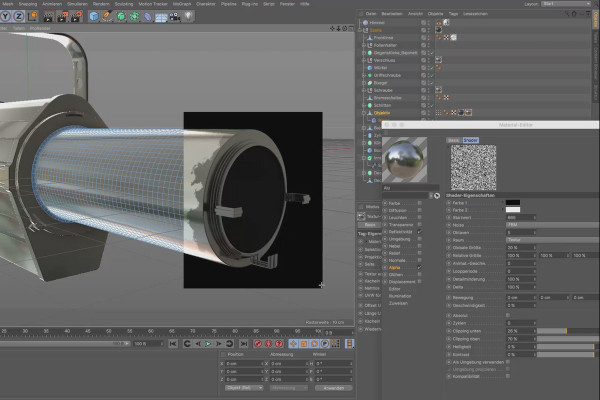Check the Absolut option checkbox
Image resolution: width=600 pixels, height=400 pixels.
508,315
